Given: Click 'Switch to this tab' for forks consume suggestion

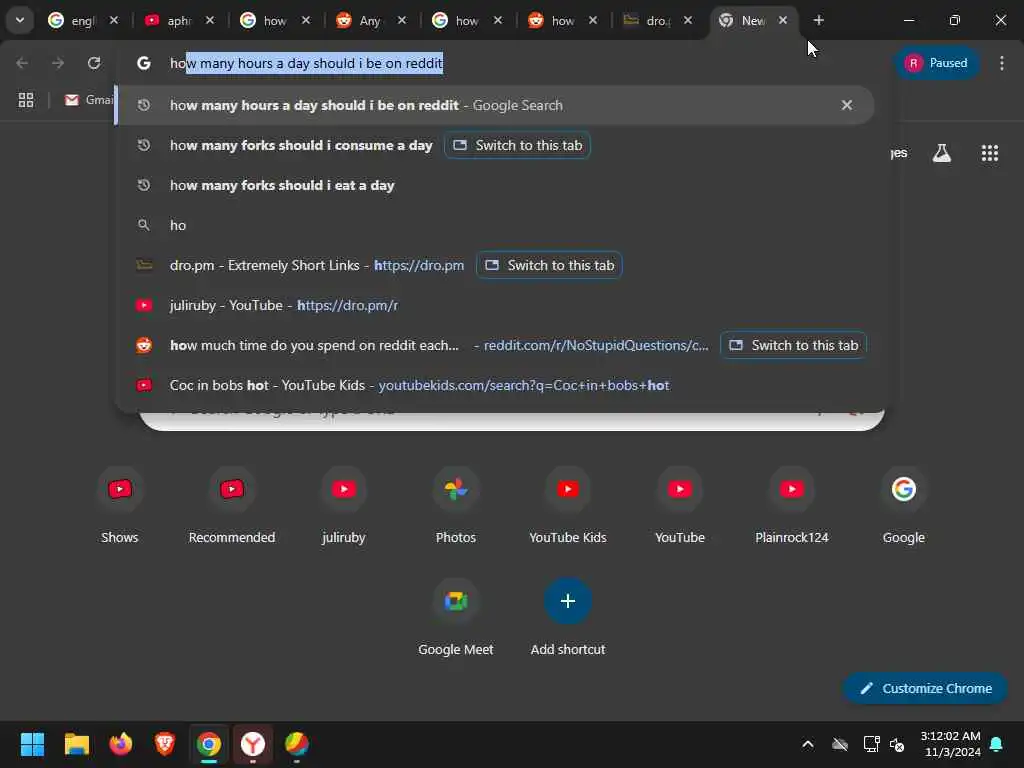Looking at the screenshot, I should [x=517, y=145].
